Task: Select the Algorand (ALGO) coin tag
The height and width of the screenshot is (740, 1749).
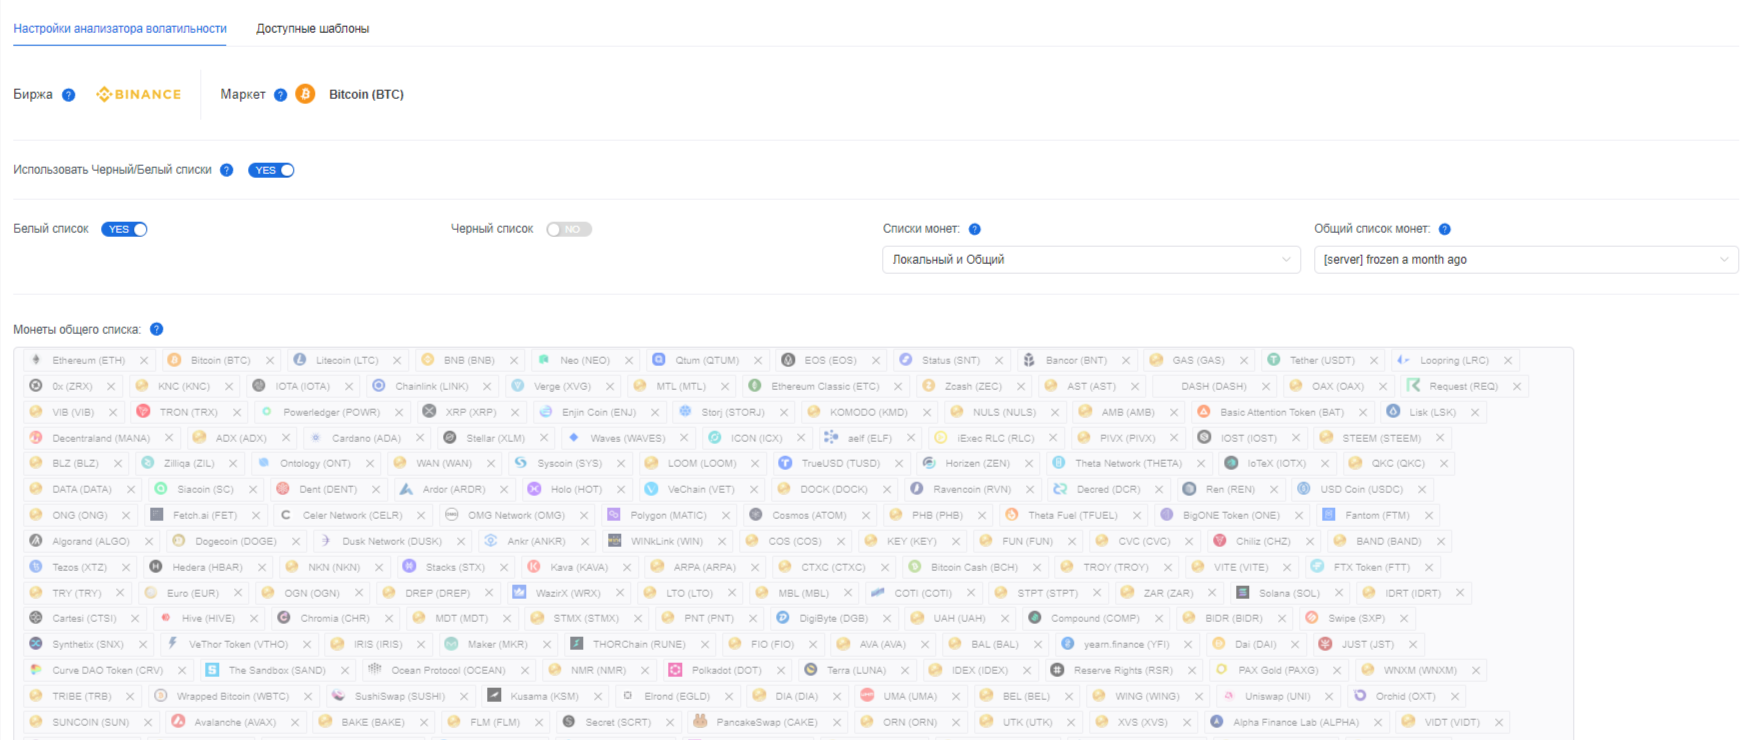Action: click(x=91, y=541)
